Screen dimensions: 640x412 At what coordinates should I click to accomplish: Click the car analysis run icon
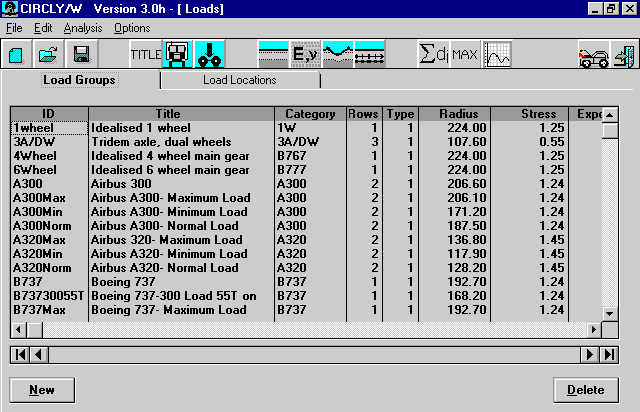593,56
